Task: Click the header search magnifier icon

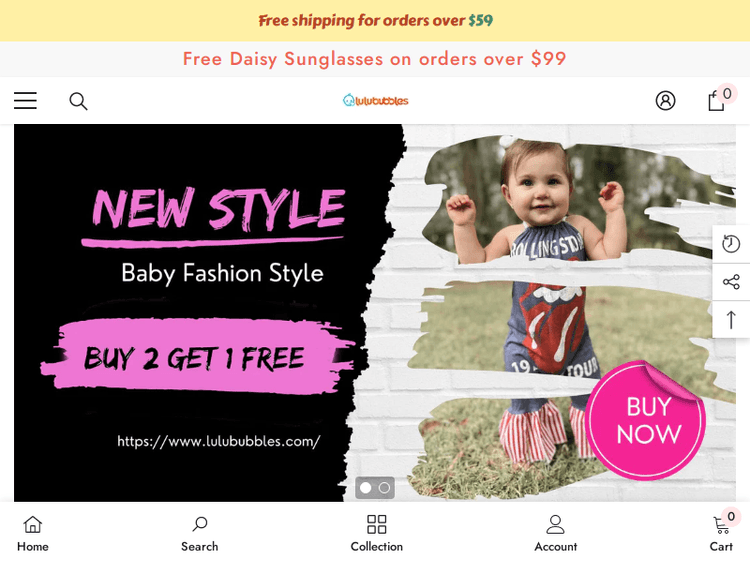Action: click(x=78, y=101)
